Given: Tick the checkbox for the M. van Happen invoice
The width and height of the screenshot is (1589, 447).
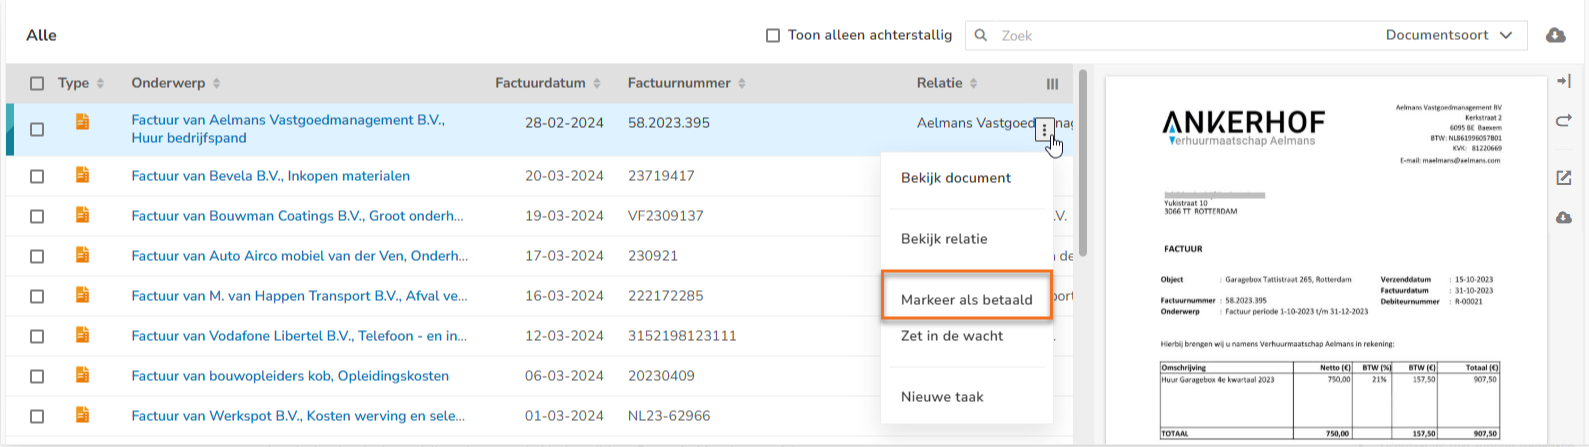Looking at the screenshot, I should click(x=37, y=297).
